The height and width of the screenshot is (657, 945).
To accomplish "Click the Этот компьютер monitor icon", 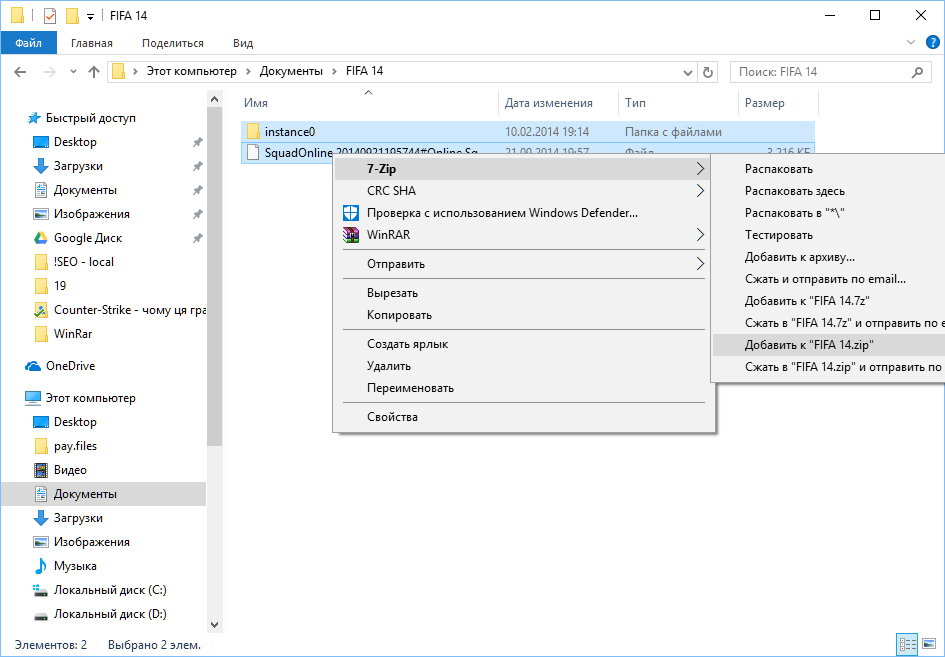I will tap(33, 398).
